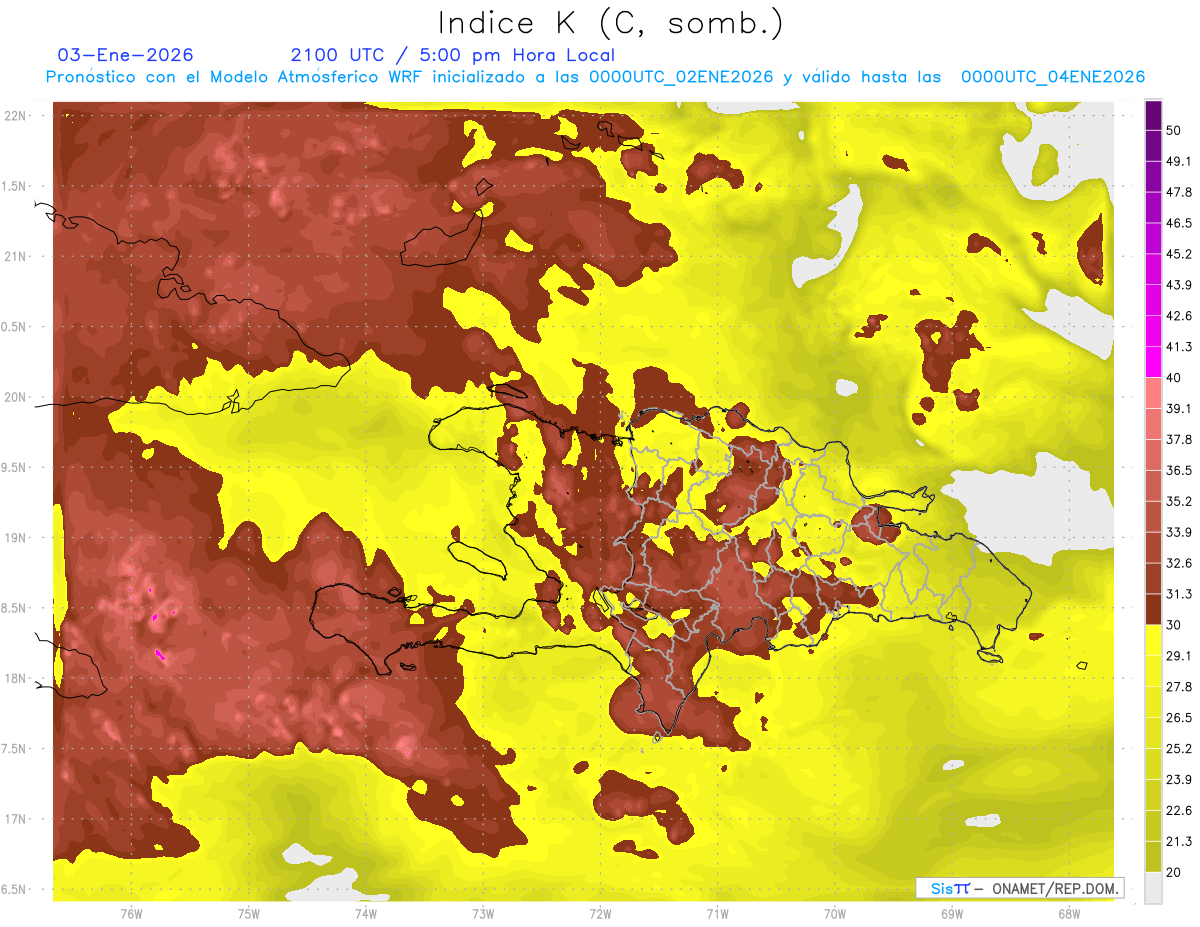Click the colorbar value "41.3"

pyautogui.click(x=1178, y=347)
